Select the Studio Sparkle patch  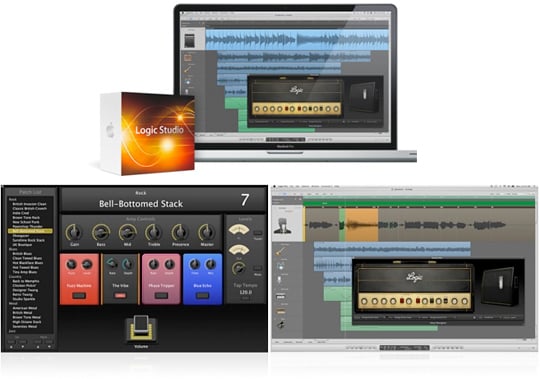24,299
